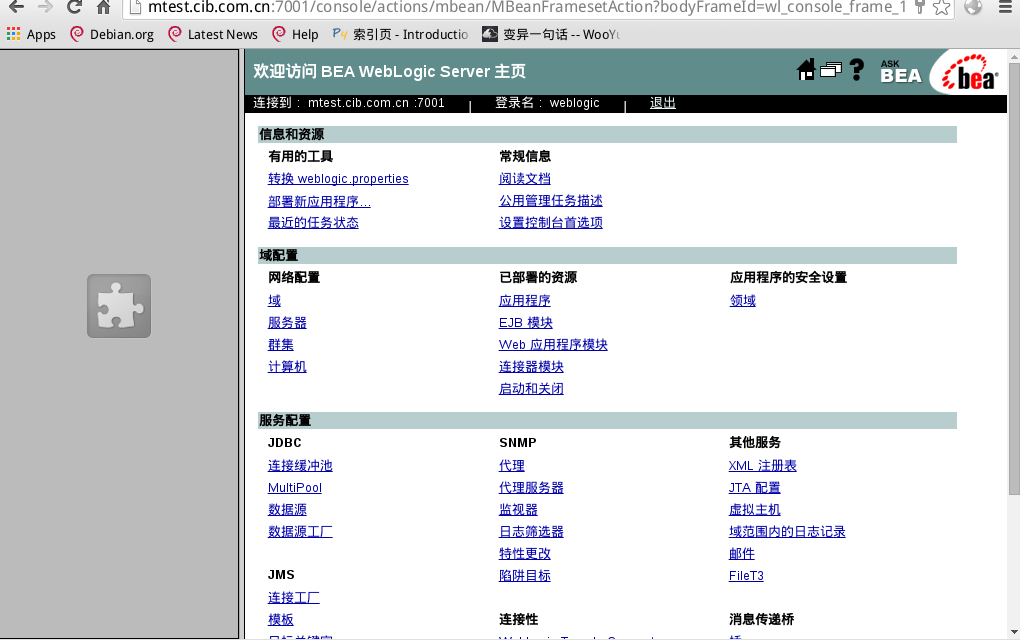This screenshot has width=1020, height=640.
Task: Click the missing plugin puzzle icon
Action: [x=119, y=306]
